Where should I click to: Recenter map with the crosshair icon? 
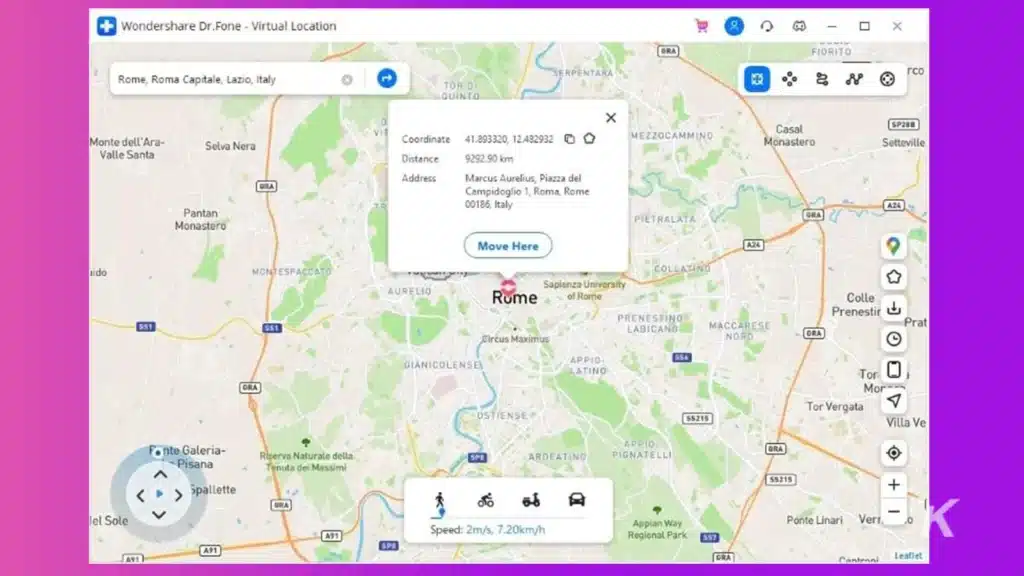893,453
